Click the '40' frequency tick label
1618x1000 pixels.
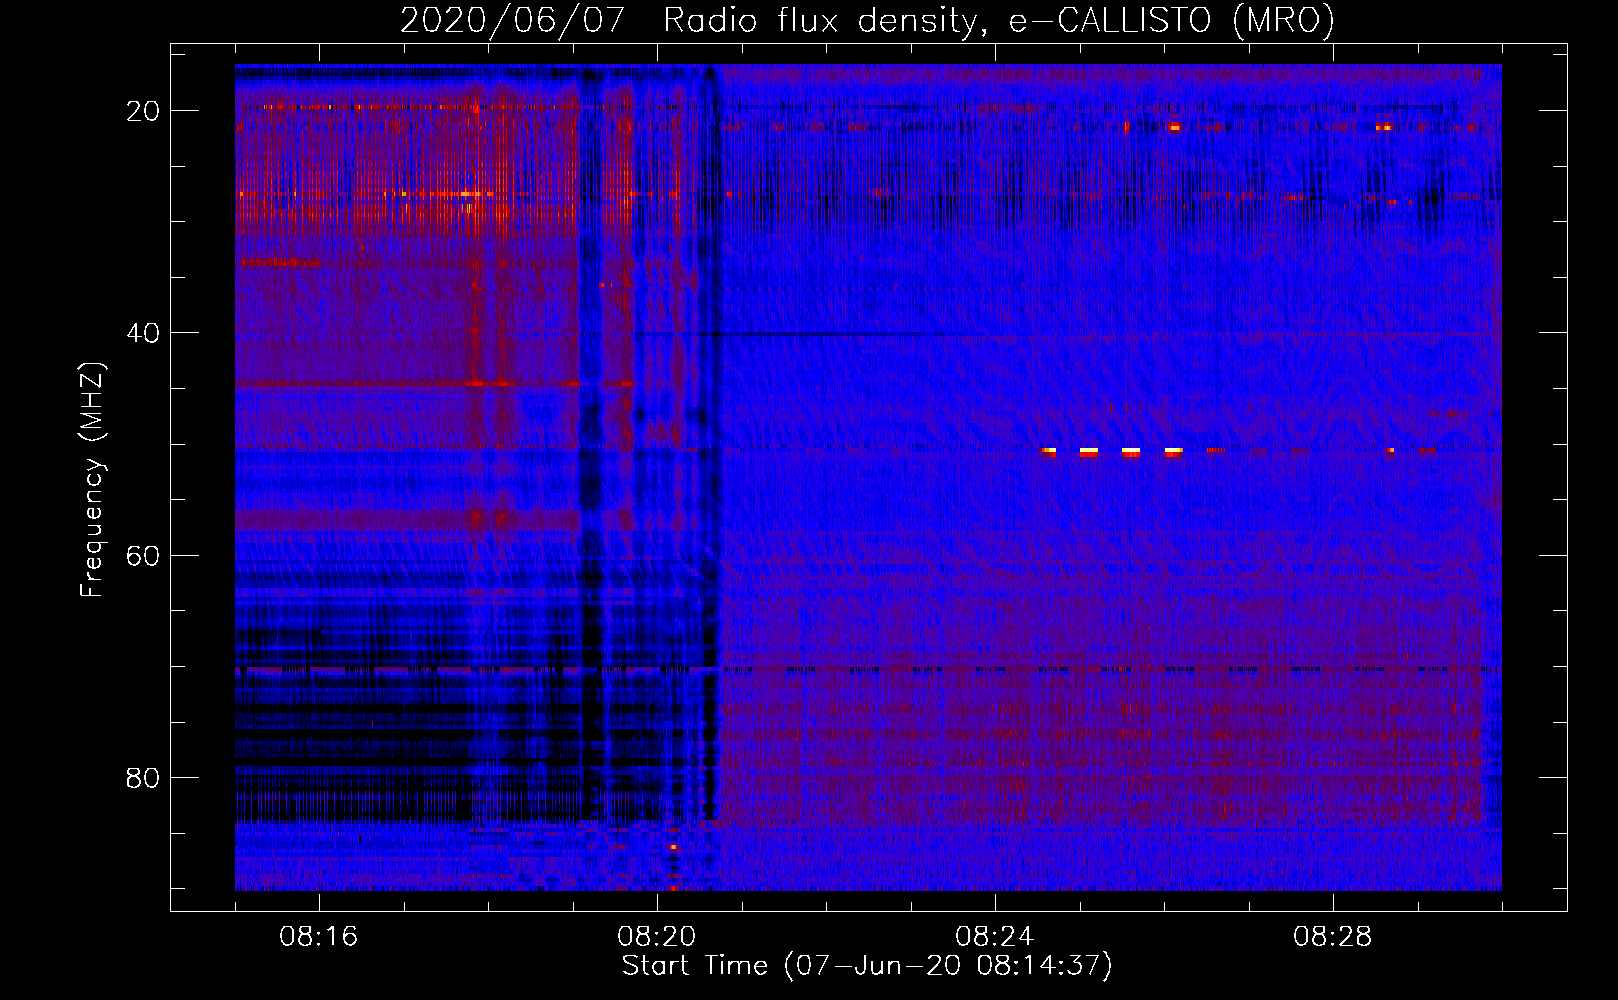tap(143, 333)
